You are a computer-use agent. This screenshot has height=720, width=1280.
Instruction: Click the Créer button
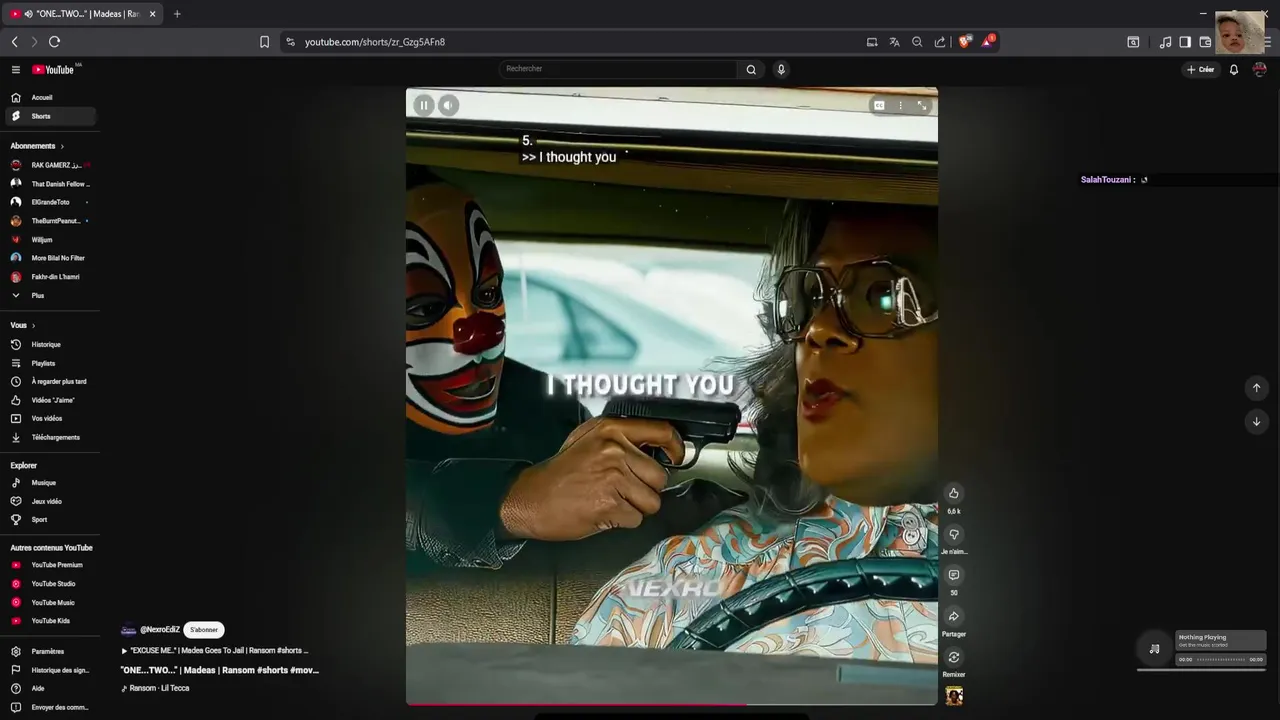pos(1200,69)
